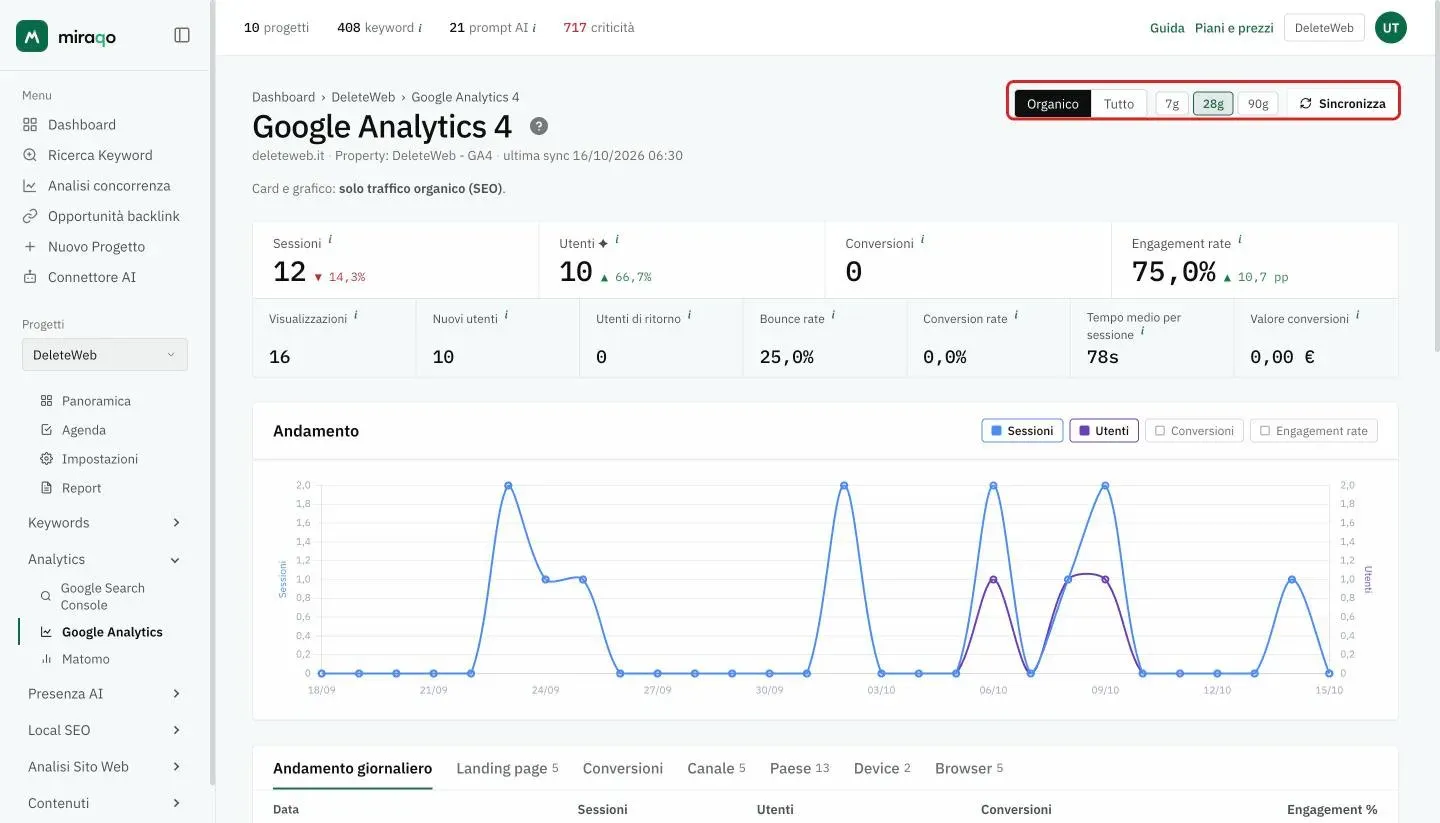Expand the Local SEO section
The height and width of the screenshot is (823, 1440).
(x=105, y=731)
